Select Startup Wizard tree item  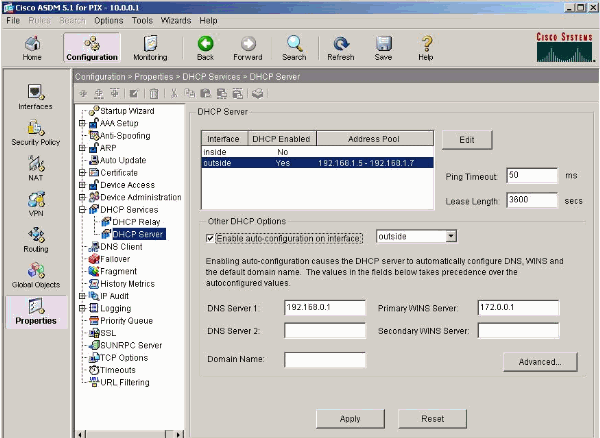[127, 111]
